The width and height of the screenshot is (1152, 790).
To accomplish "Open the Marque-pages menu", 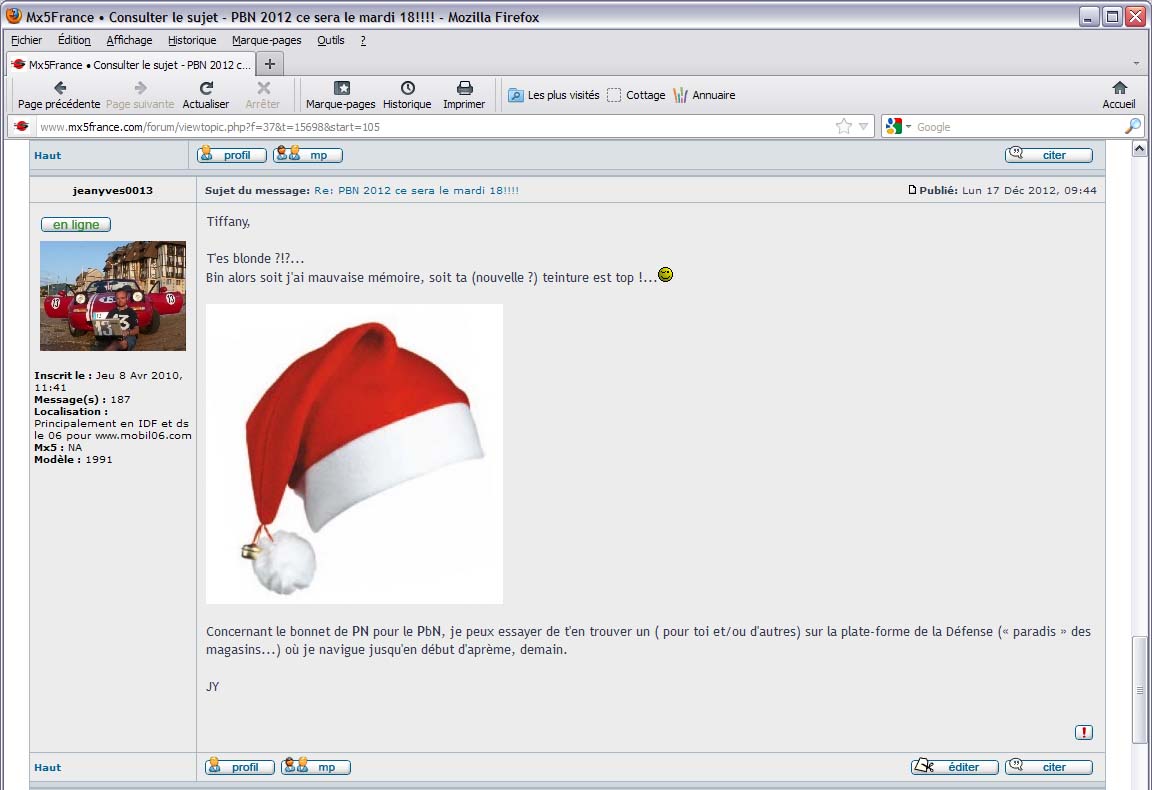I will (x=267, y=40).
